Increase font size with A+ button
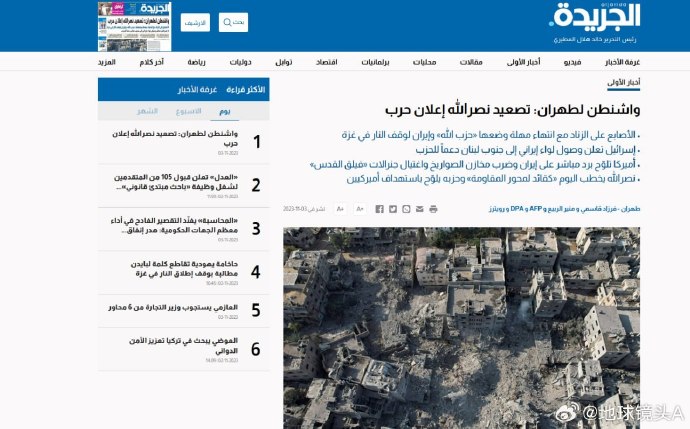Screen dimensions: 690x429 click(x=340, y=209)
